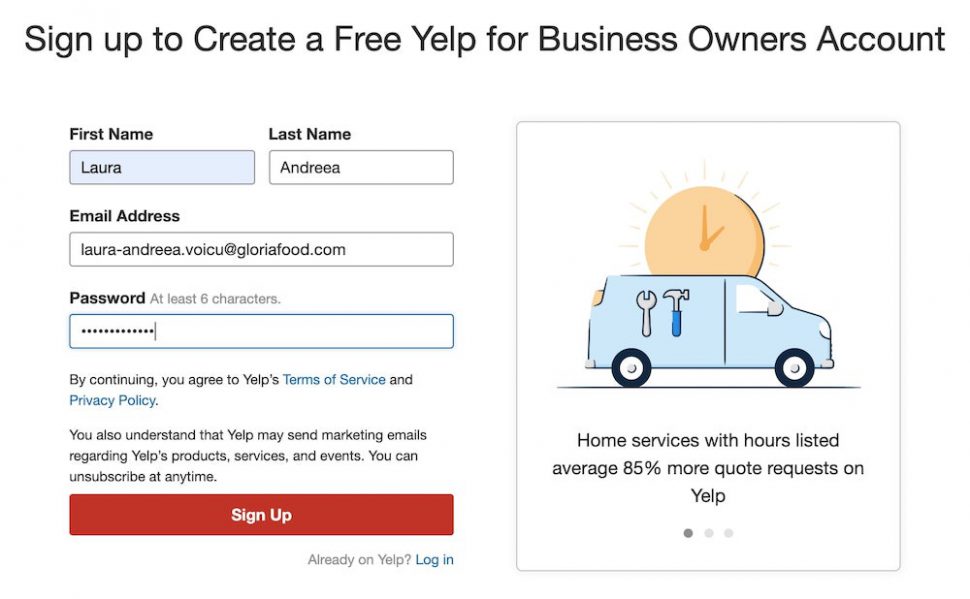Screen dimensions: 970x599
Task: Select the second carousel dot
Action: point(707,533)
